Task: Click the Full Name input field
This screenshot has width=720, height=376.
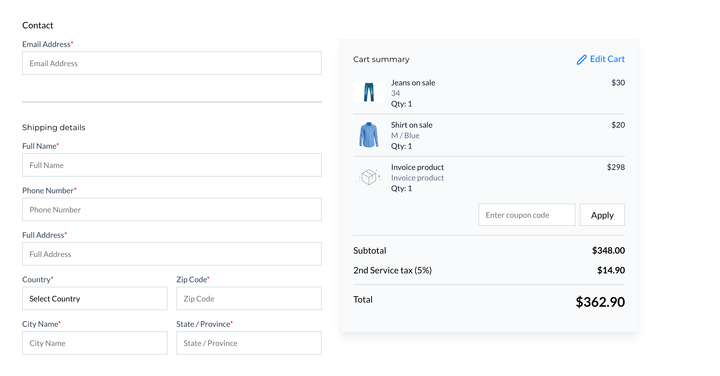Action: 172,165
